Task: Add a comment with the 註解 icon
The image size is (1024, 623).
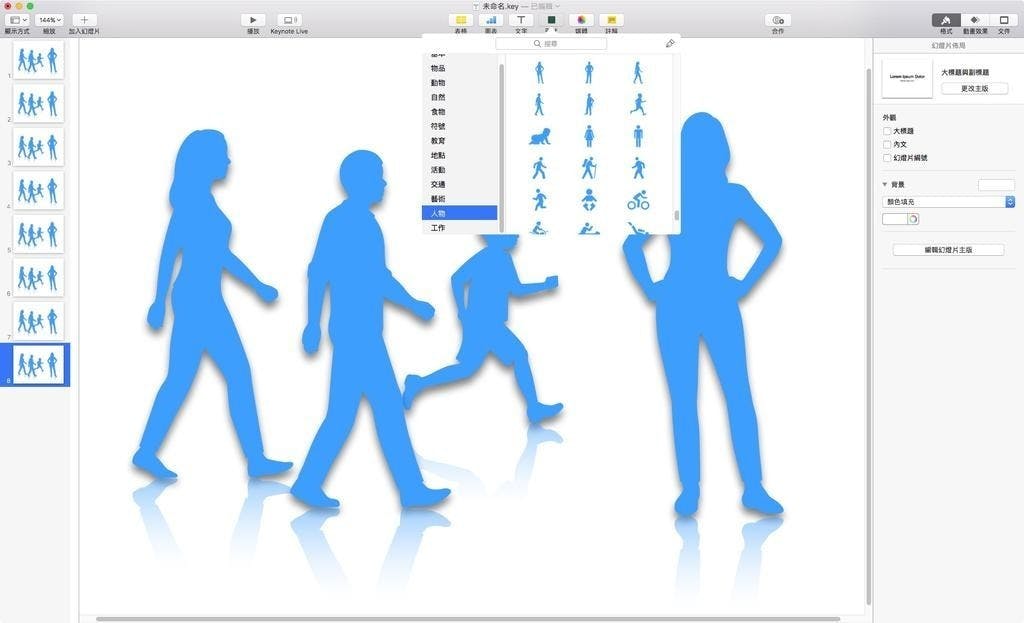Action: [x=611, y=20]
